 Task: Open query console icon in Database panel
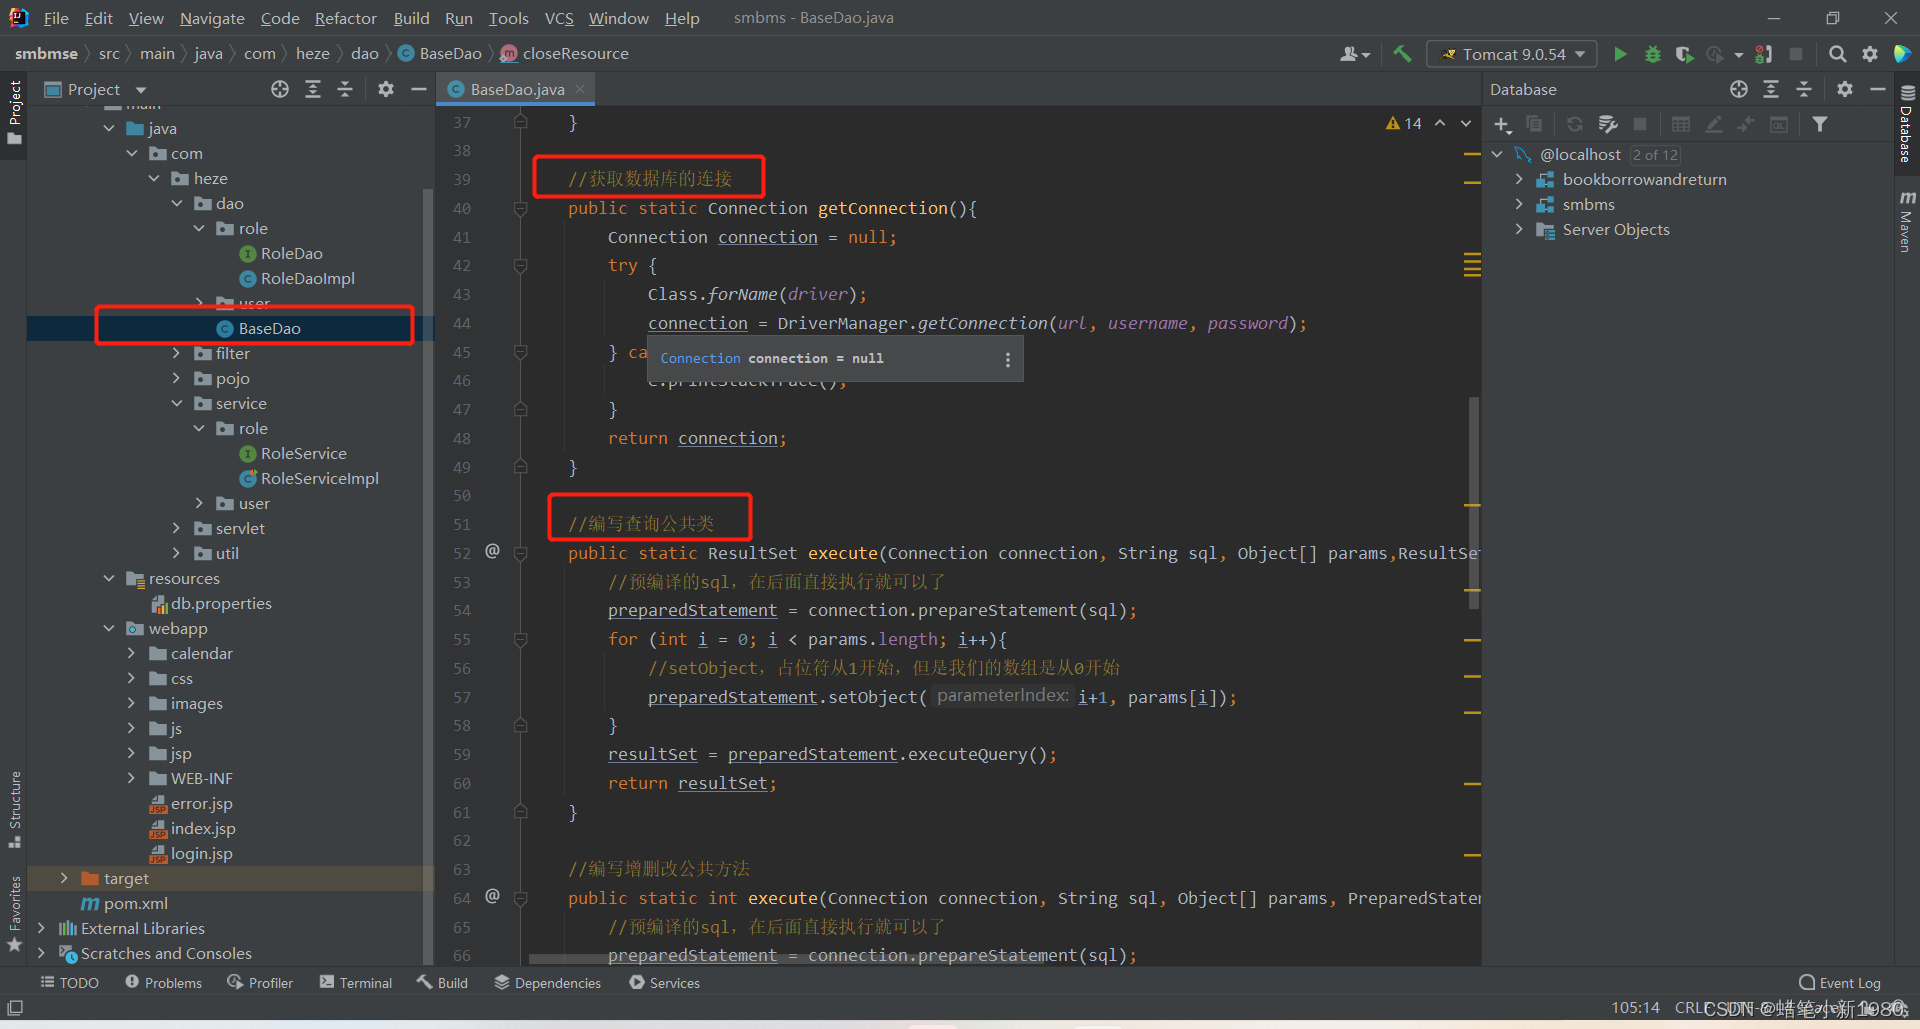pos(1779,124)
